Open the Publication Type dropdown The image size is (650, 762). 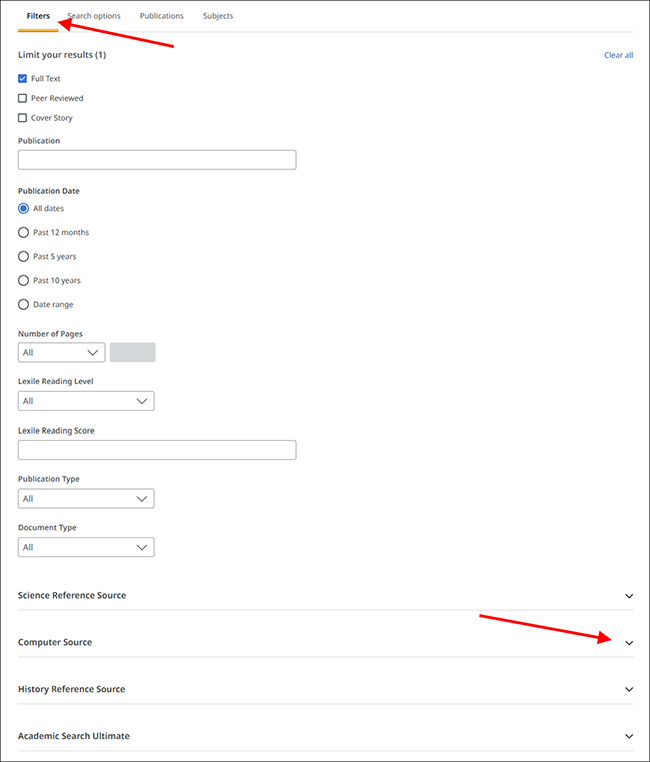tap(86, 499)
